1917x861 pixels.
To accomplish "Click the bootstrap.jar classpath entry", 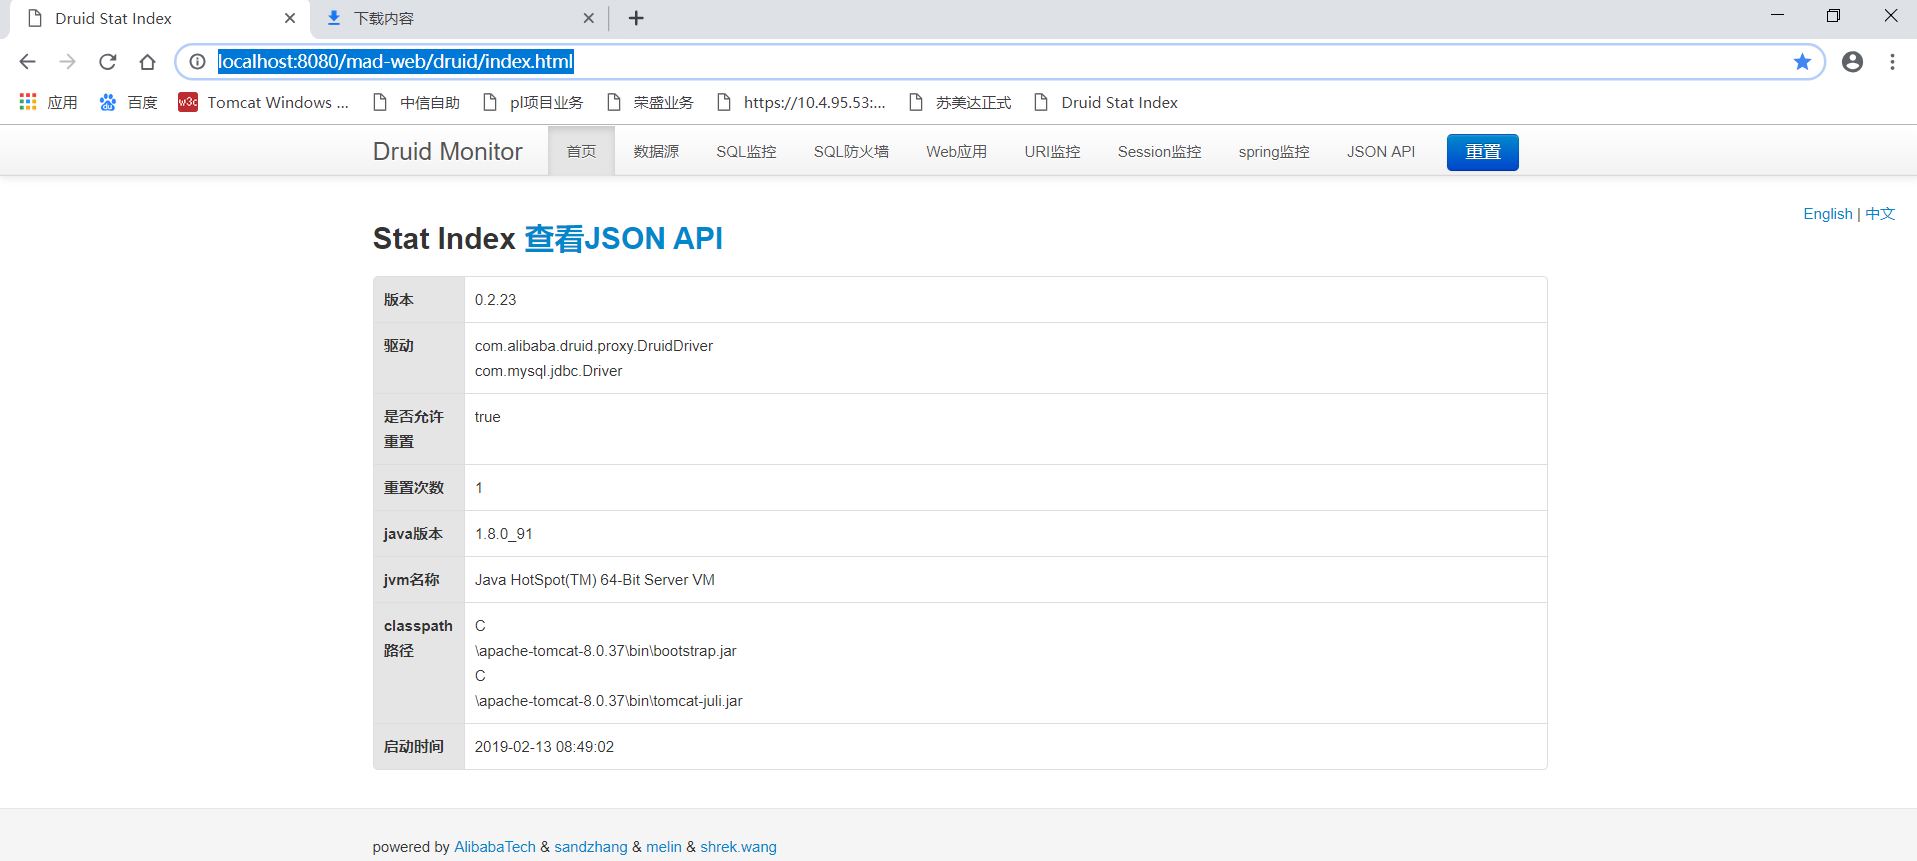I will (605, 651).
